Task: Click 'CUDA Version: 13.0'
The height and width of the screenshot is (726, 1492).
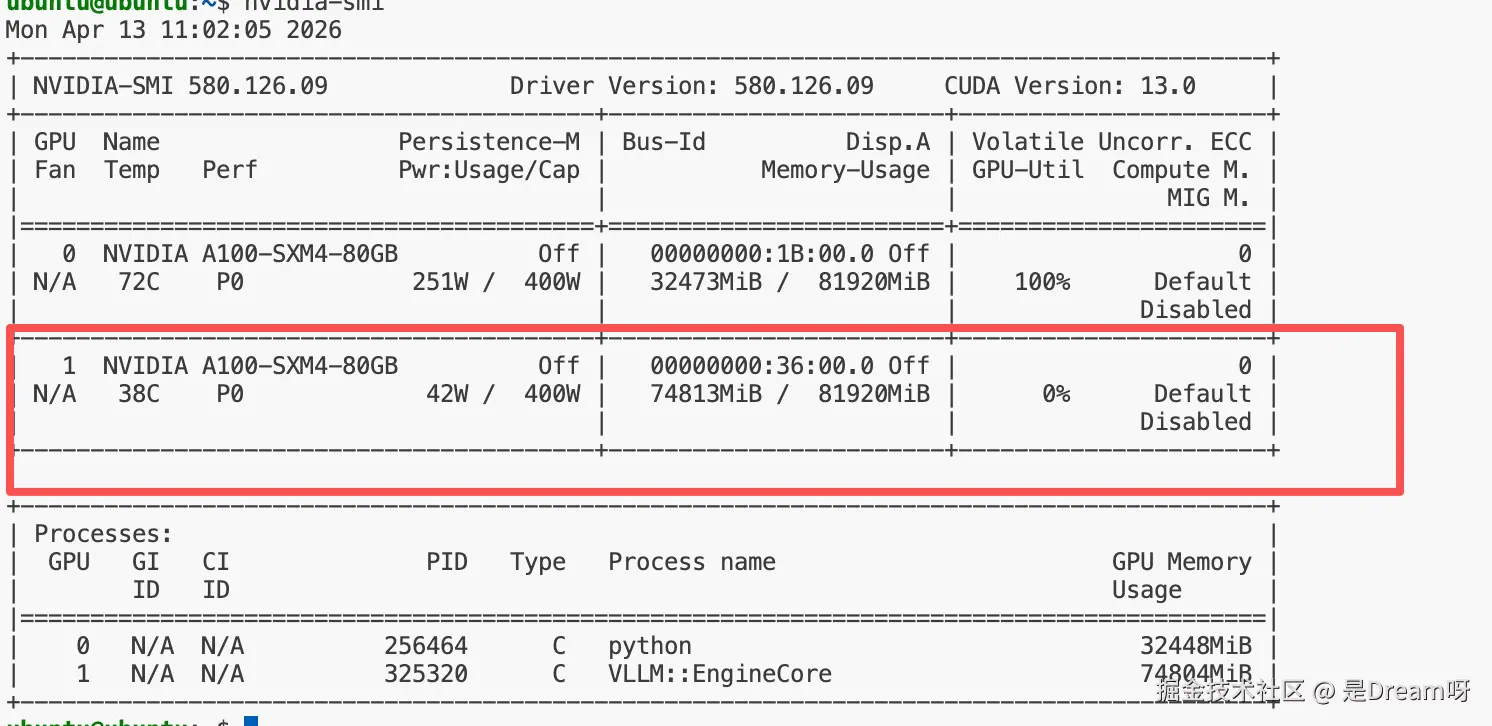Action: (1070, 86)
